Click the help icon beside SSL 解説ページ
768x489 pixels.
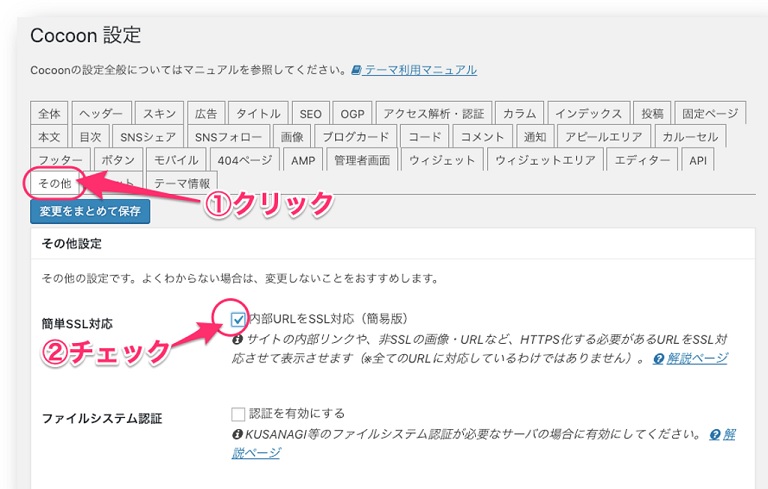click(x=658, y=359)
